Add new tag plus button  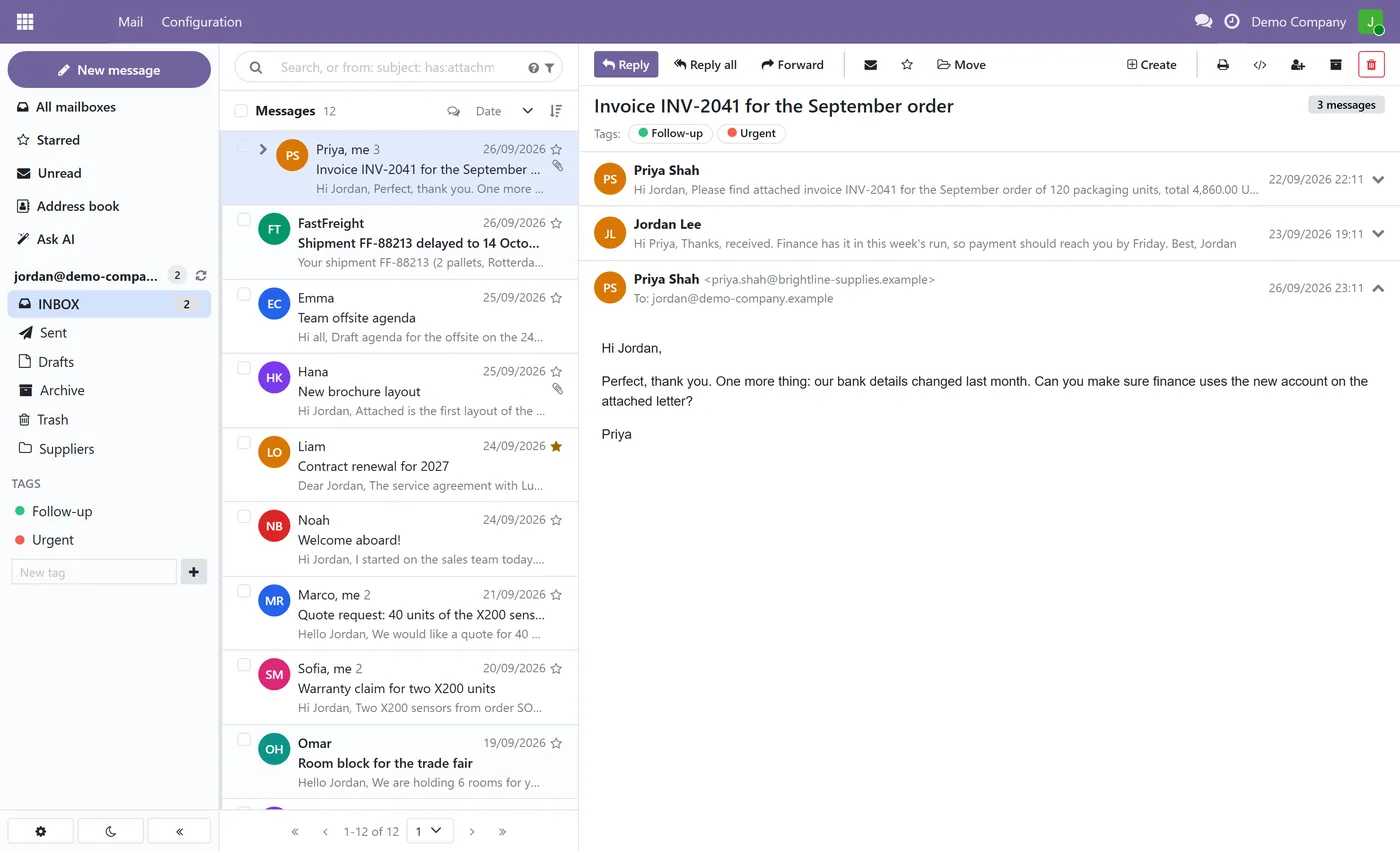point(193,572)
